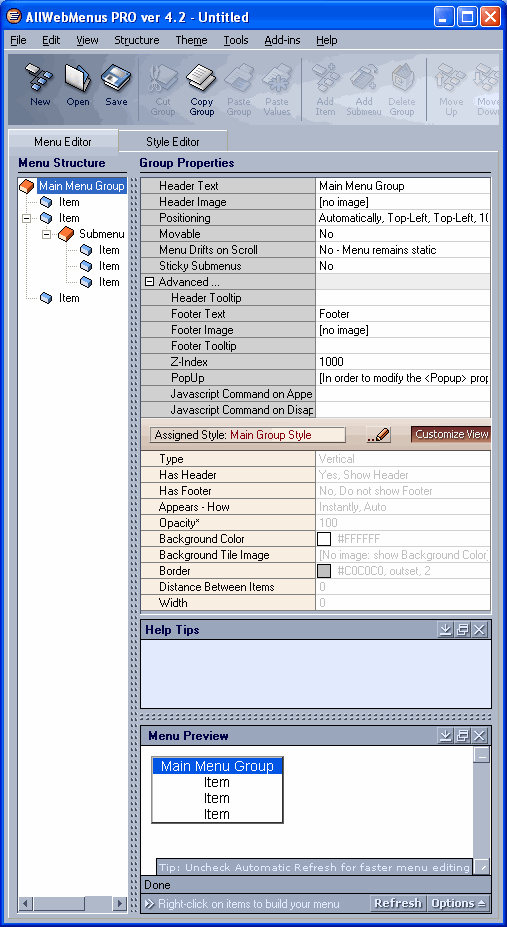Dock the Help Tips panel arrow icon
Image resolution: width=507 pixels, height=927 pixels.
pyautogui.click(x=445, y=630)
